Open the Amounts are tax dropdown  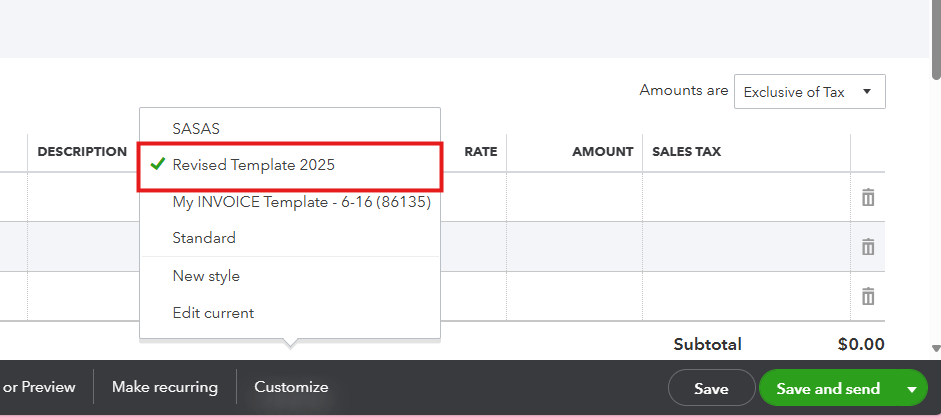pyautogui.click(x=809, y=92)
